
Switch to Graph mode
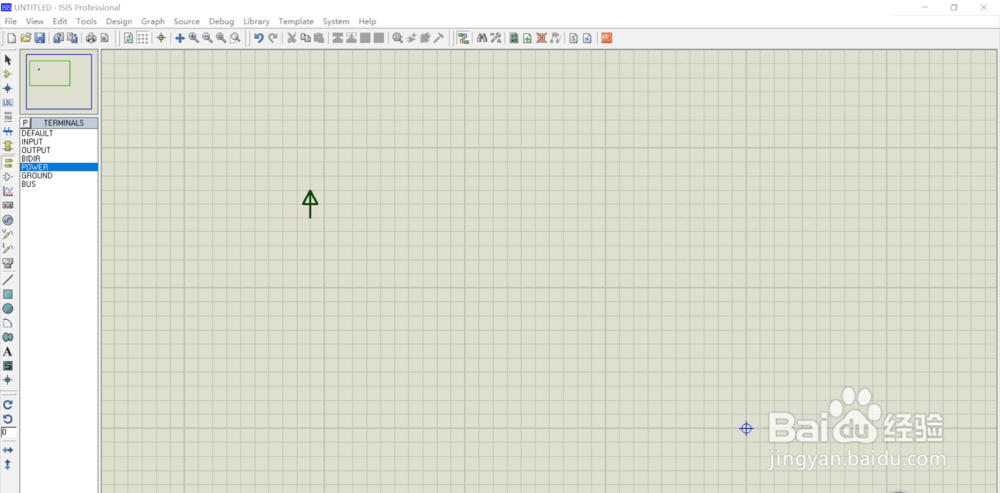[8, 191]
